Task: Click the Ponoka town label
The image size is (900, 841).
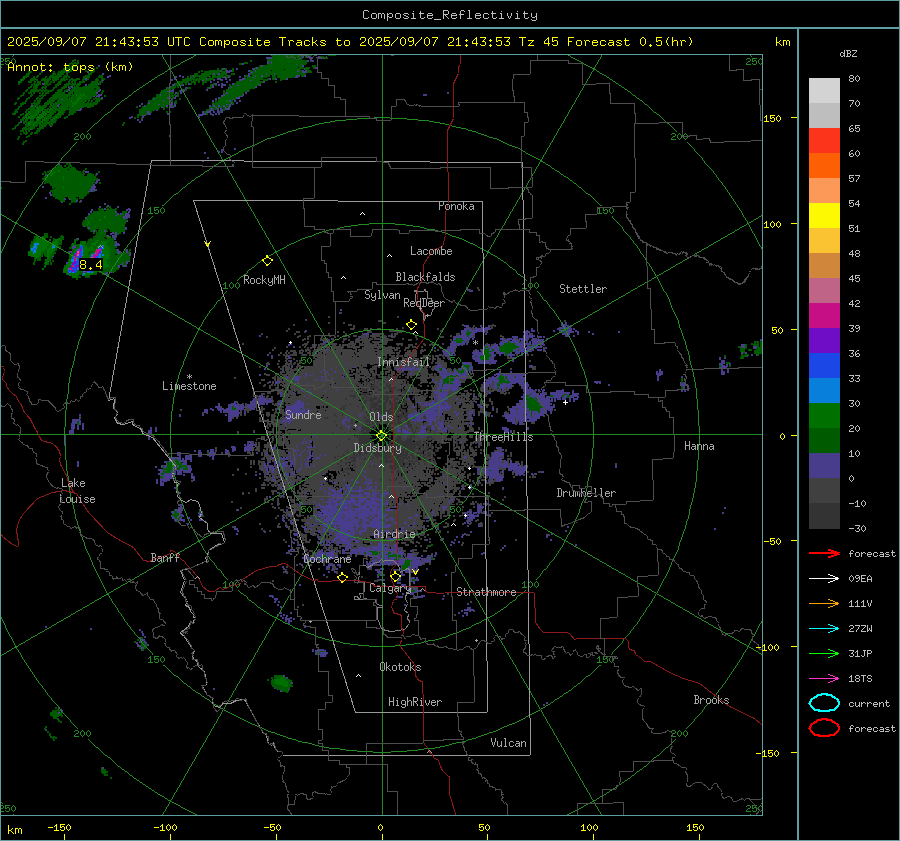Action: coord(456,206)
